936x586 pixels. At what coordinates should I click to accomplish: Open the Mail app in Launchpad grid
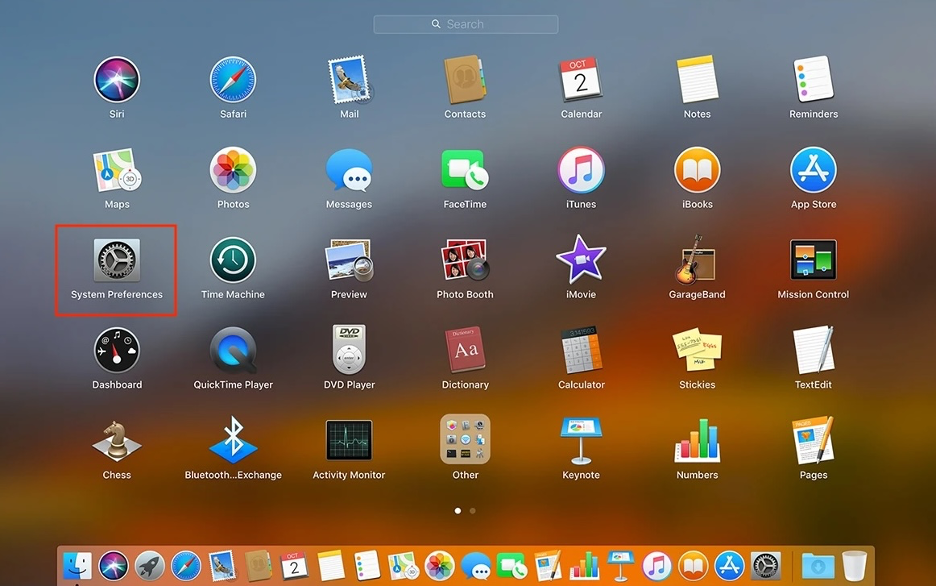(349, 79)
